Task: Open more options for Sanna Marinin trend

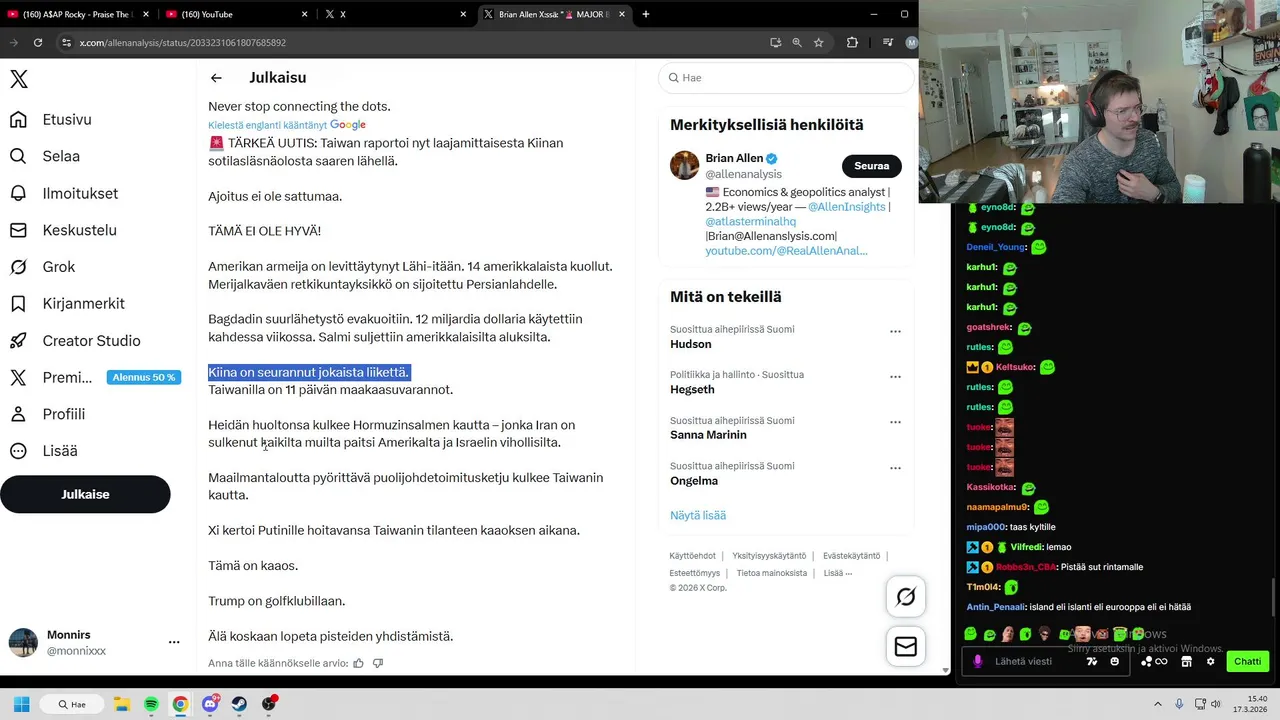Action: point(895,422)
